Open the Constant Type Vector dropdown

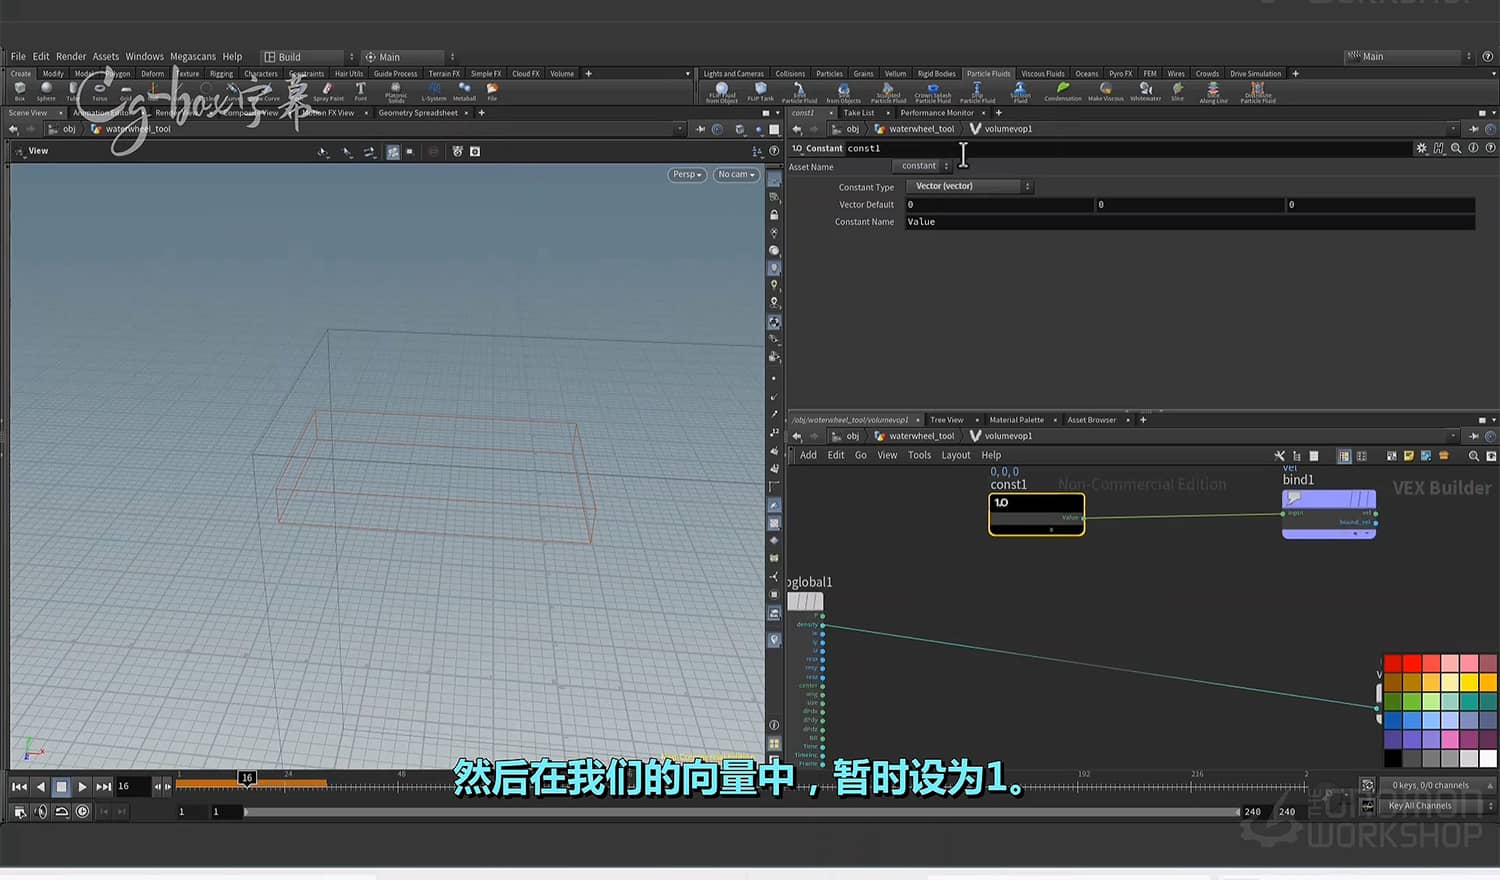point(968,186)
